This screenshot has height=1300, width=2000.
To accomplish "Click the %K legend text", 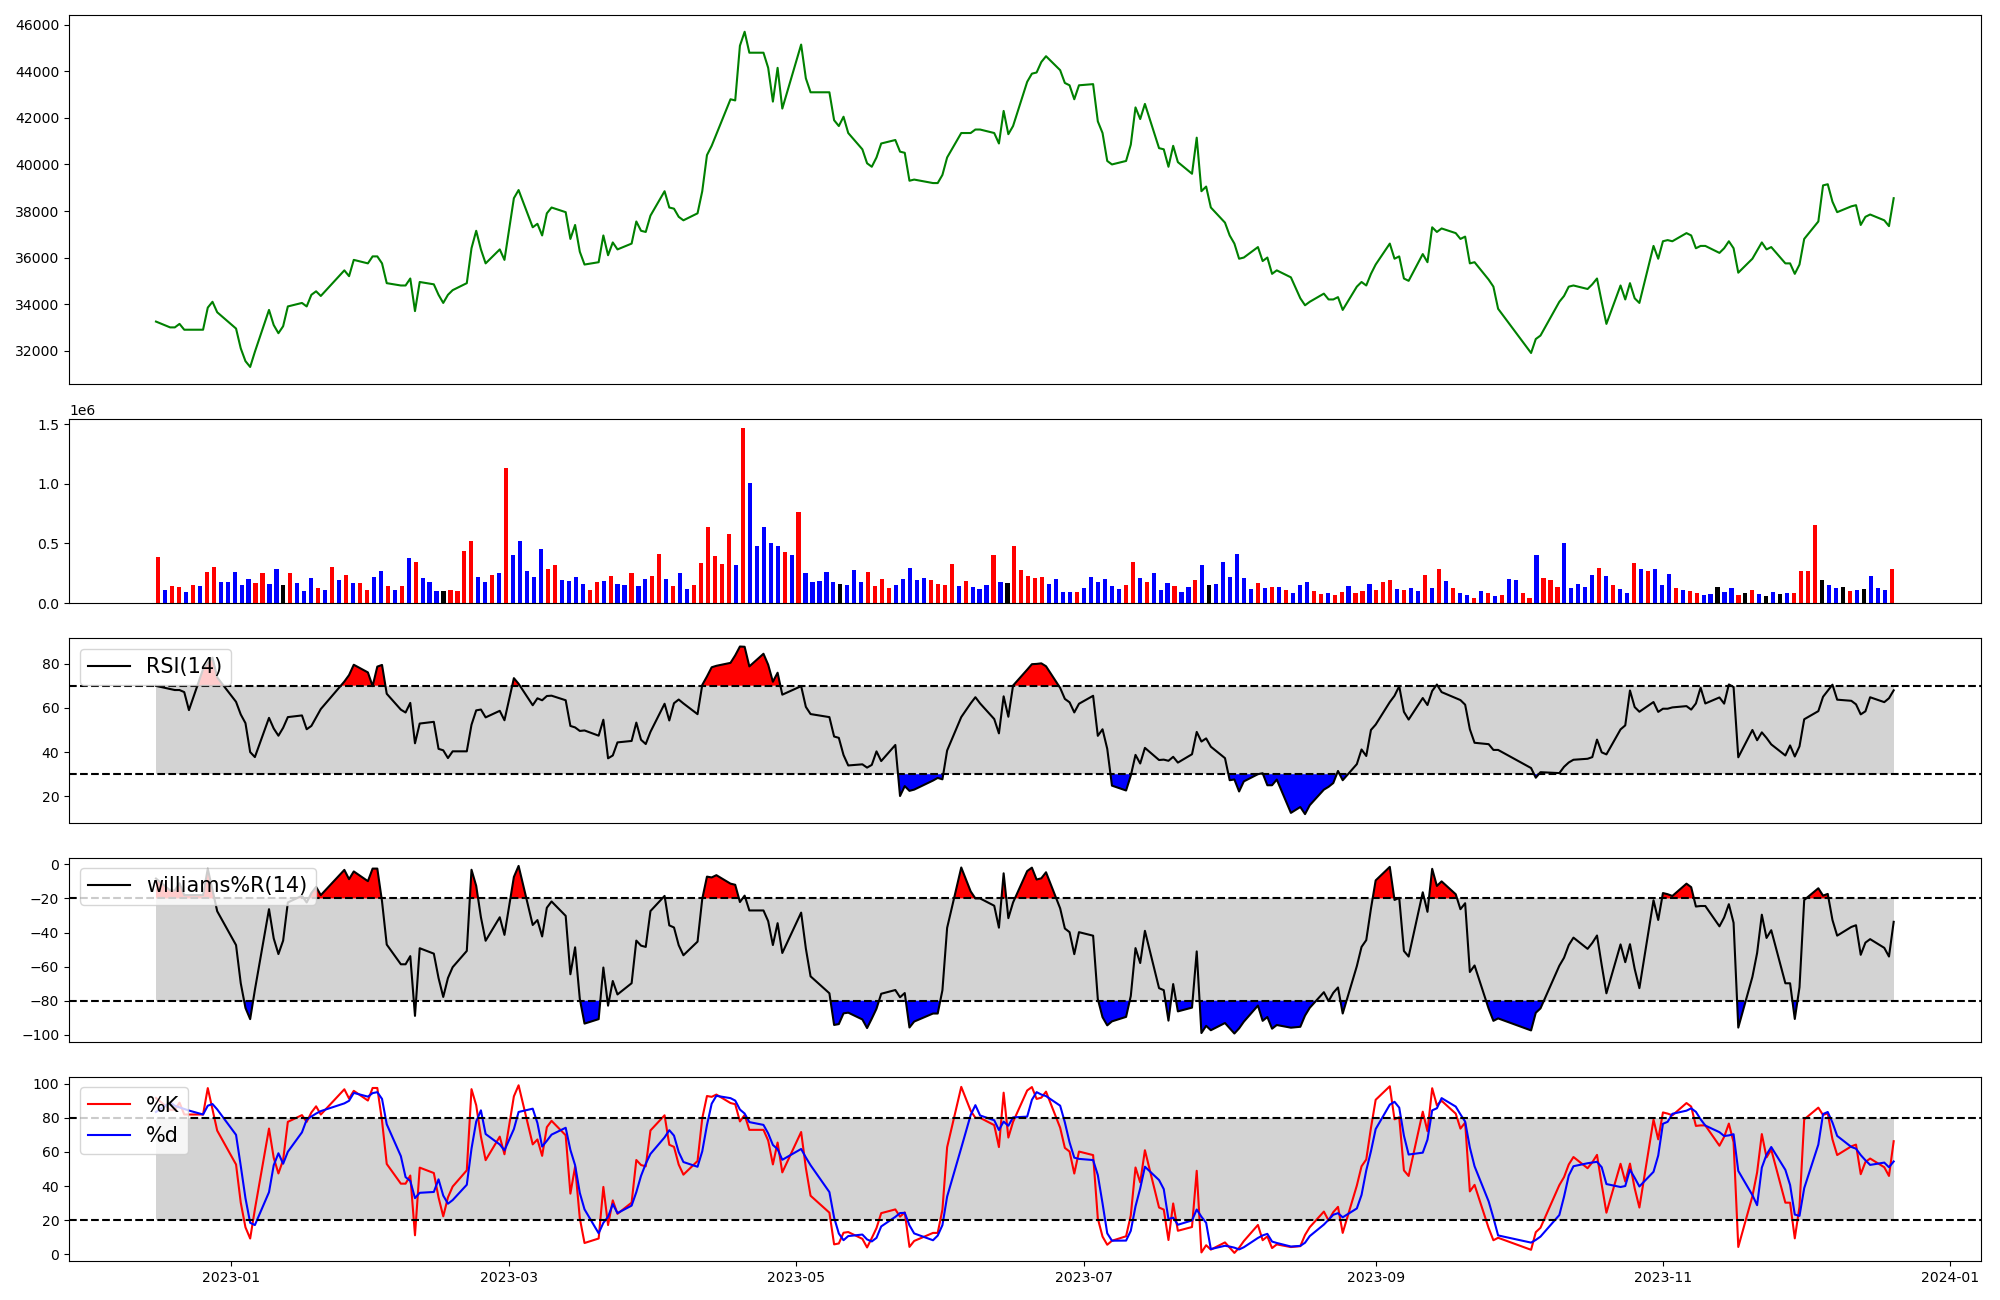I will pos(162,1104).
